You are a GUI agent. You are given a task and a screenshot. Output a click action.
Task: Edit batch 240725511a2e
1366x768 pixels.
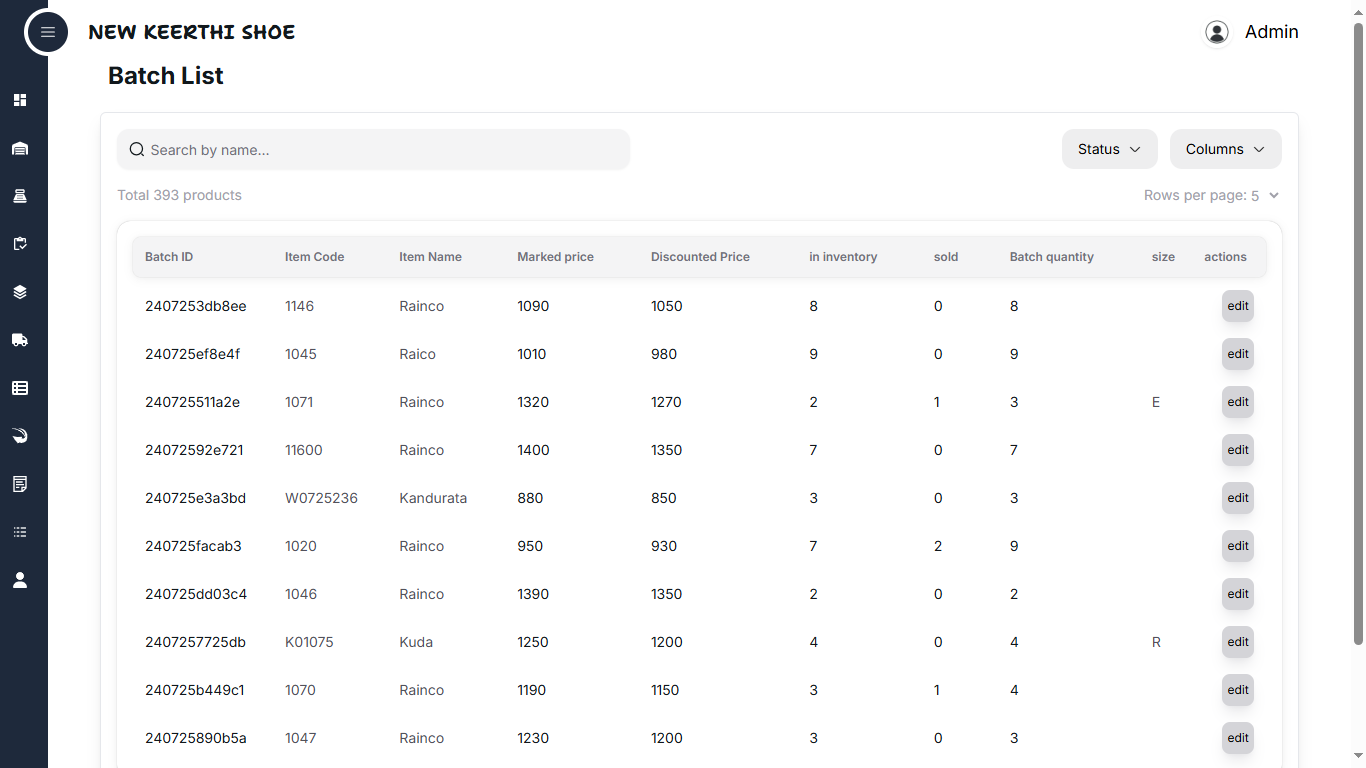(1238, 402)
